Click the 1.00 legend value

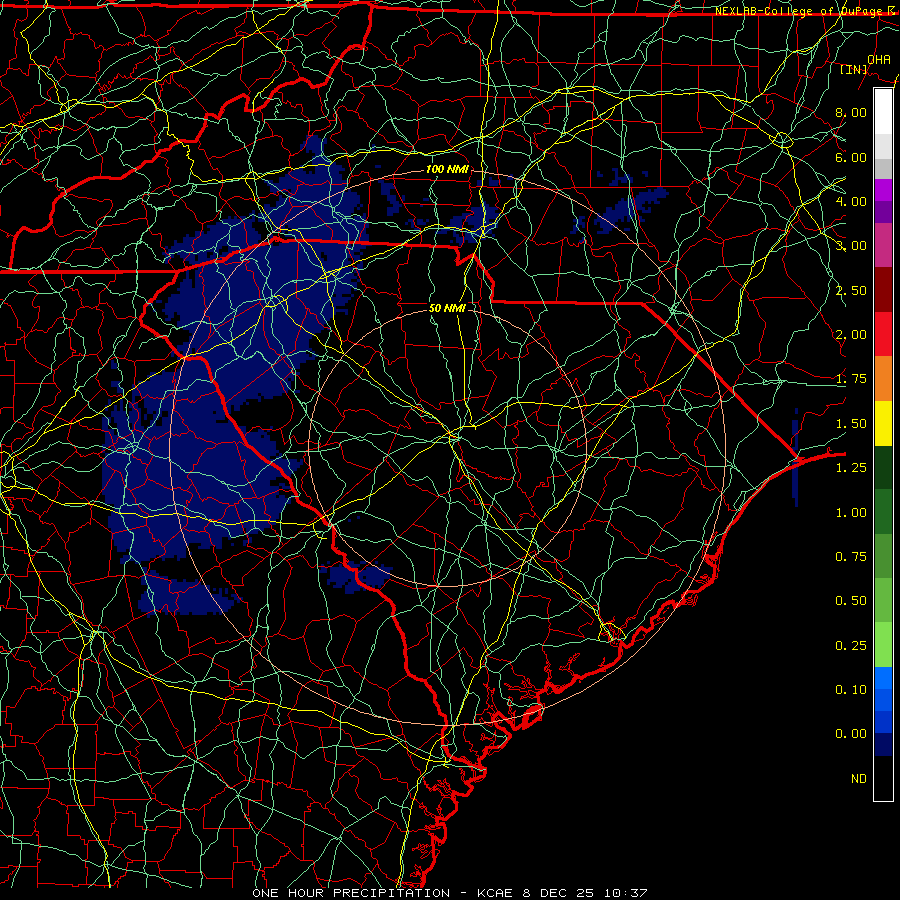coord(851,513)
